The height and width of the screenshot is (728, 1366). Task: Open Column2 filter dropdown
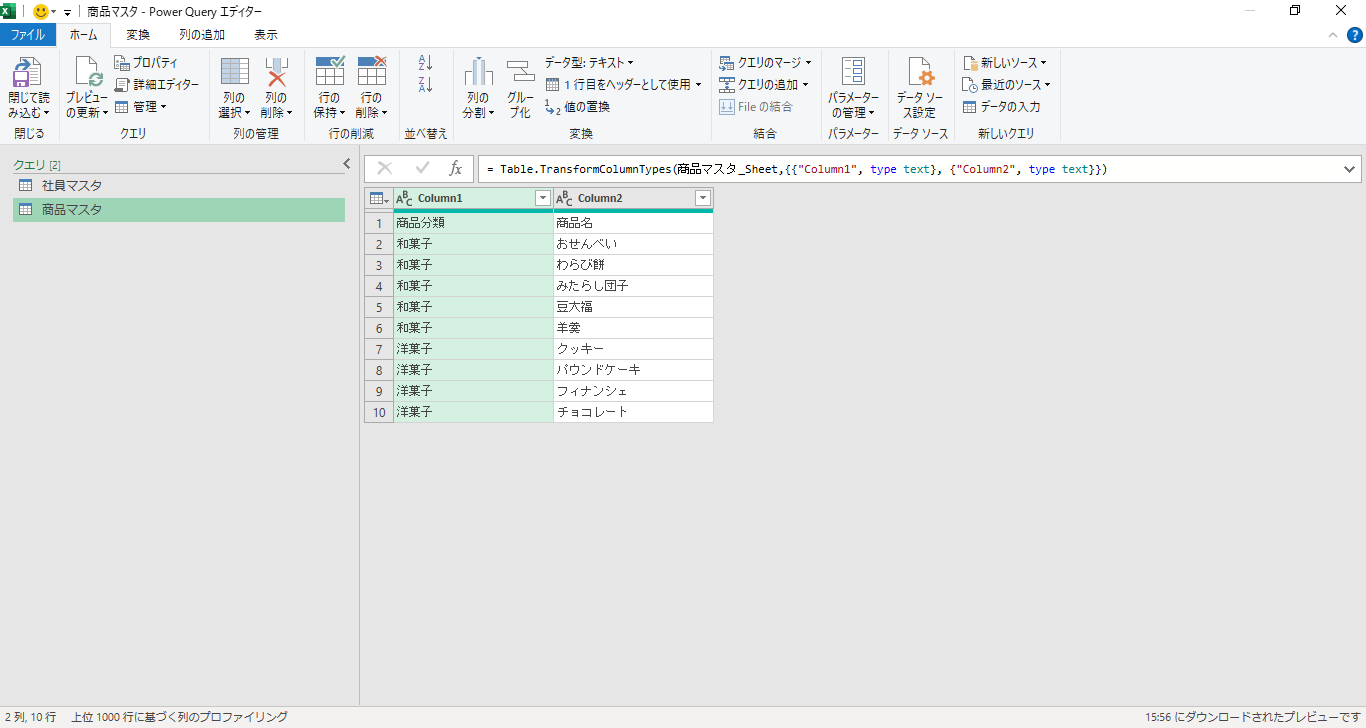pos(703,198)
